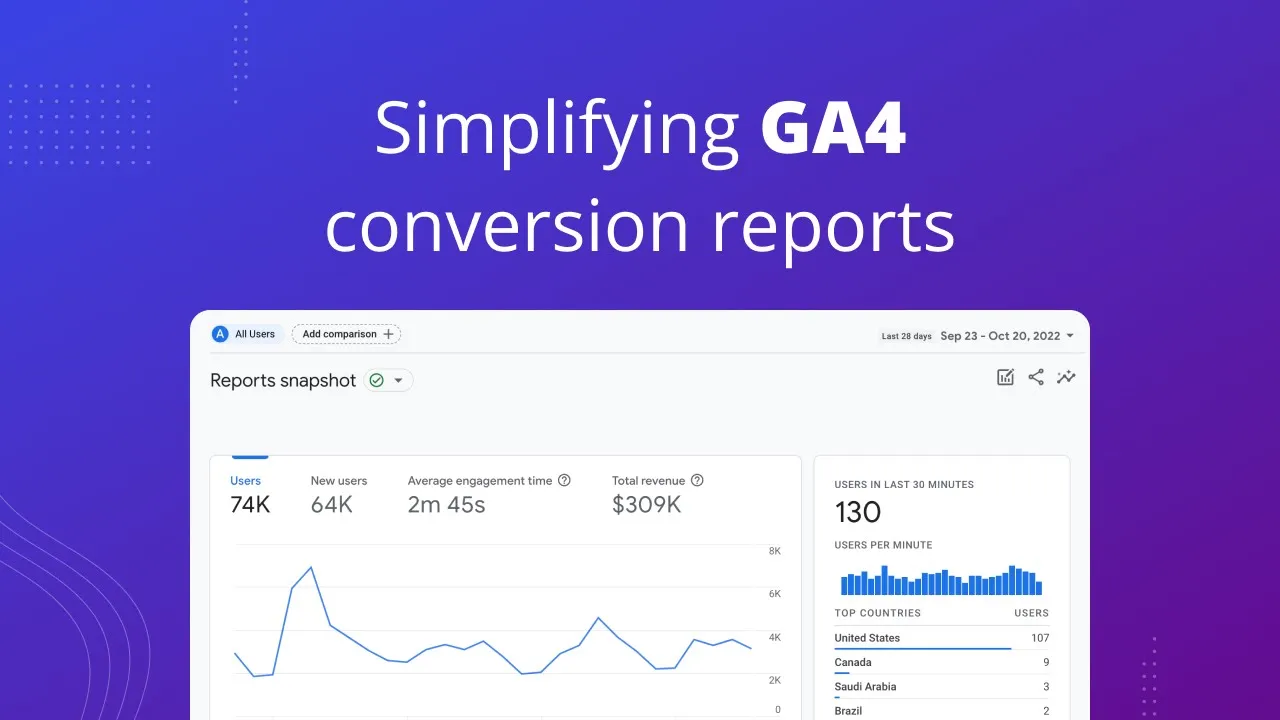The image size is (1280, 720).
Task: Click the Users in last 30 minutes heading
Action: [x=904, y=484]
